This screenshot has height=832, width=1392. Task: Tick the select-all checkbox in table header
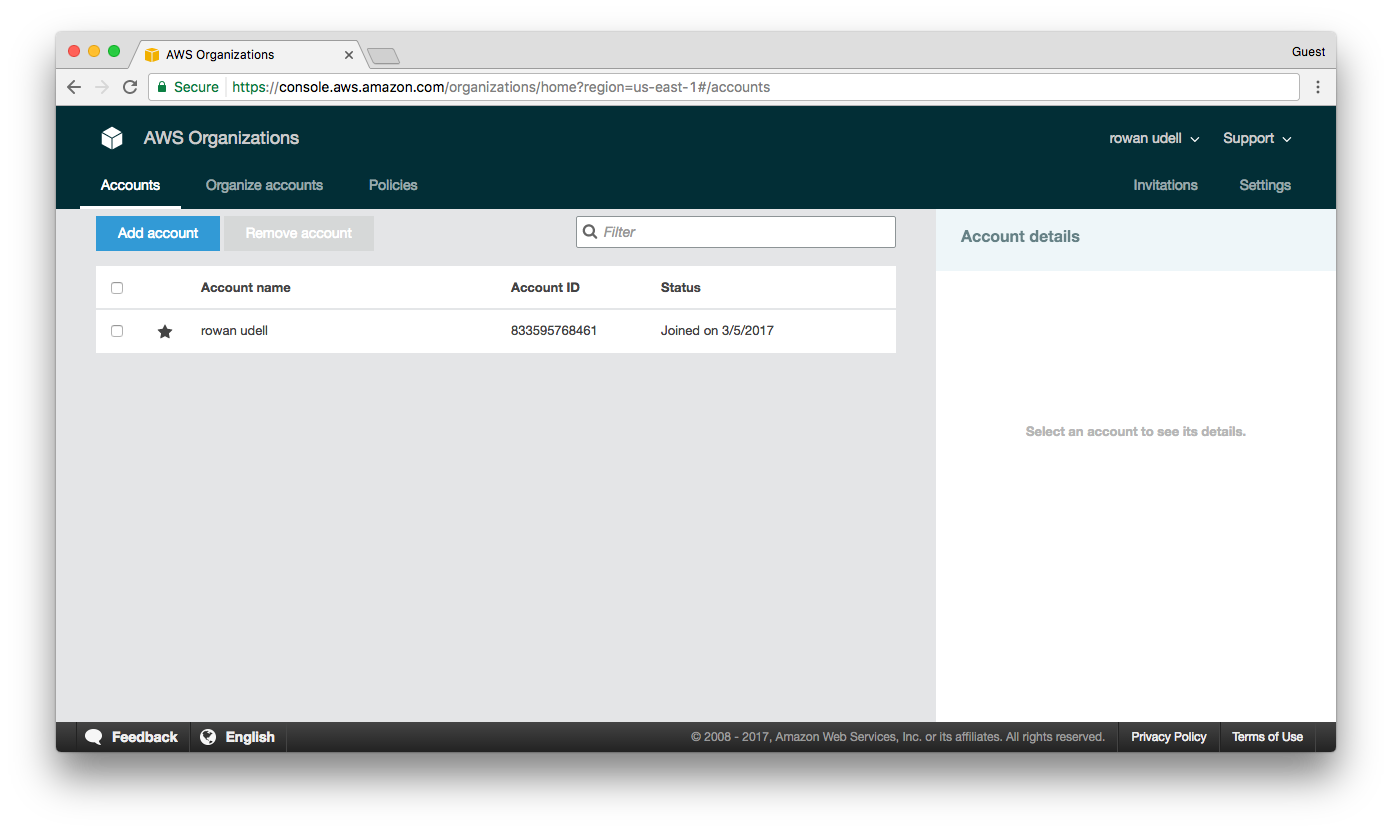pos(117,288)
